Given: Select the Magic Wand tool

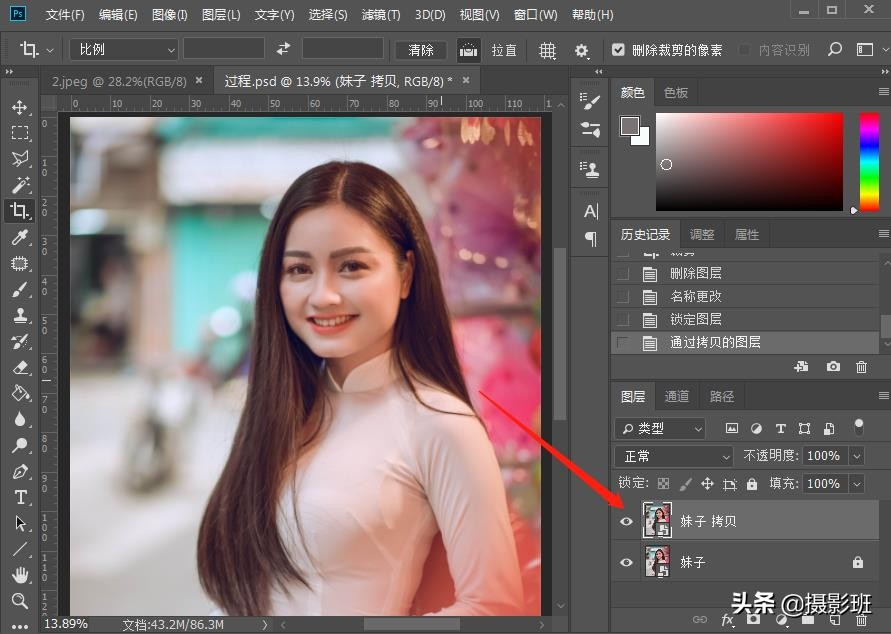Looking at the screenshot, I should 19,185.
